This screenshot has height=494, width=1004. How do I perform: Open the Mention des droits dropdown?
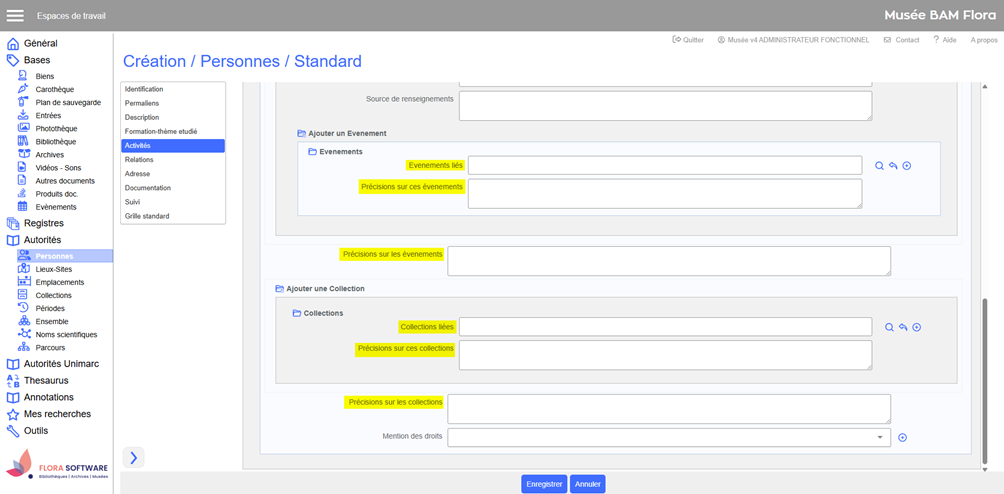click(880, 438)
